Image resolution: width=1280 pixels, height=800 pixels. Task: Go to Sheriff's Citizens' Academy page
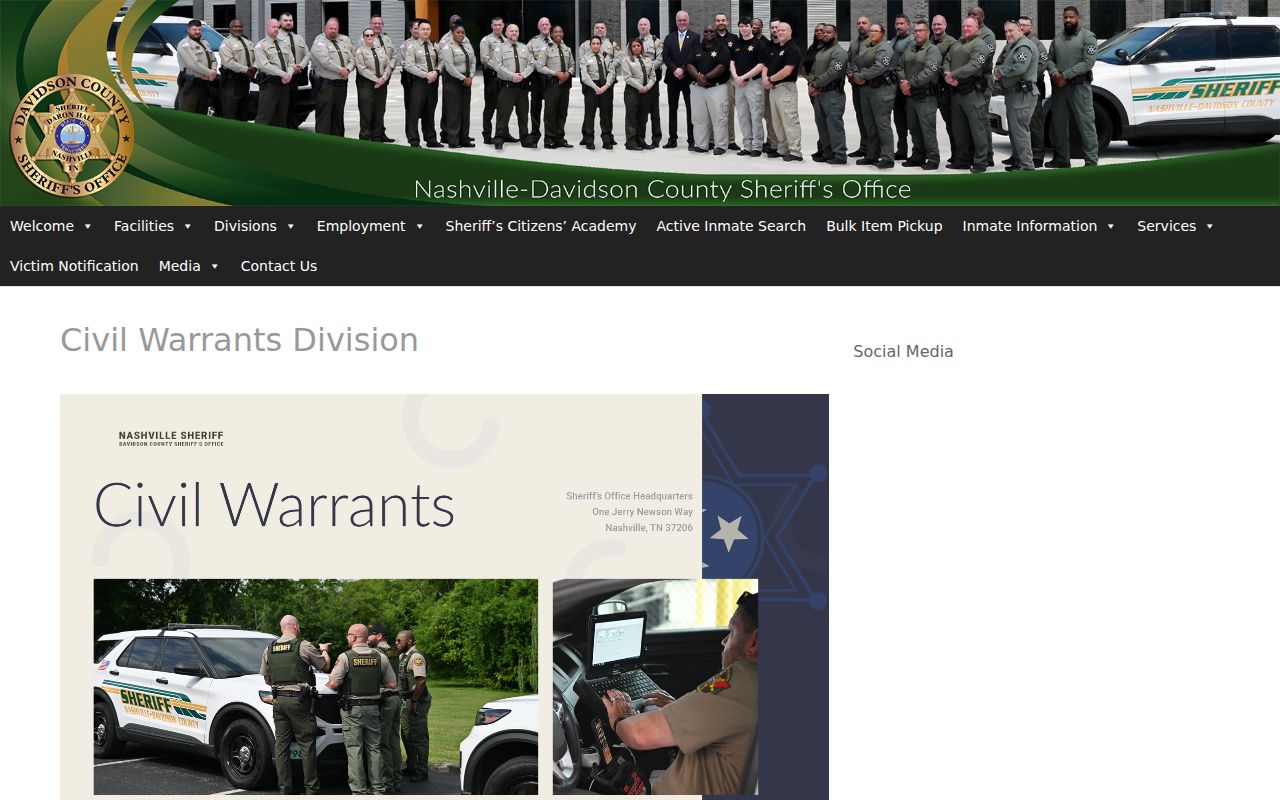point(541,226)
